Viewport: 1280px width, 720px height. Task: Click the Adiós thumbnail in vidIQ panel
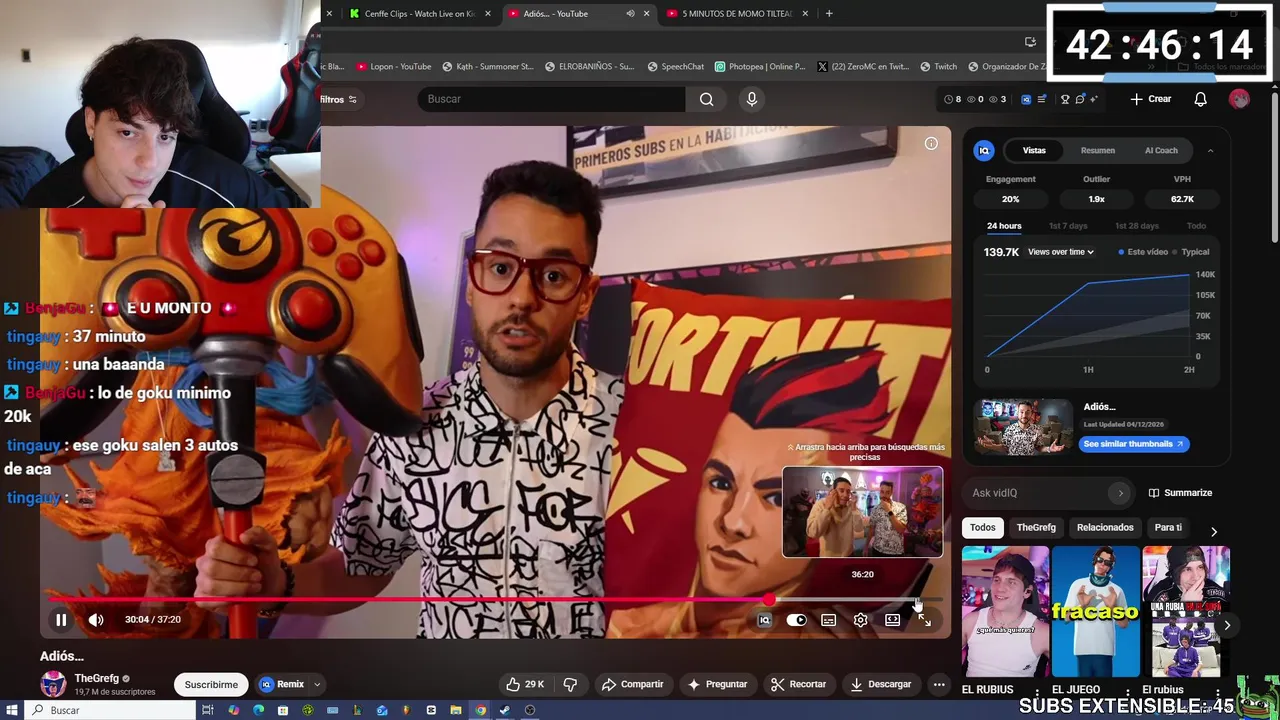(1024, 427)
